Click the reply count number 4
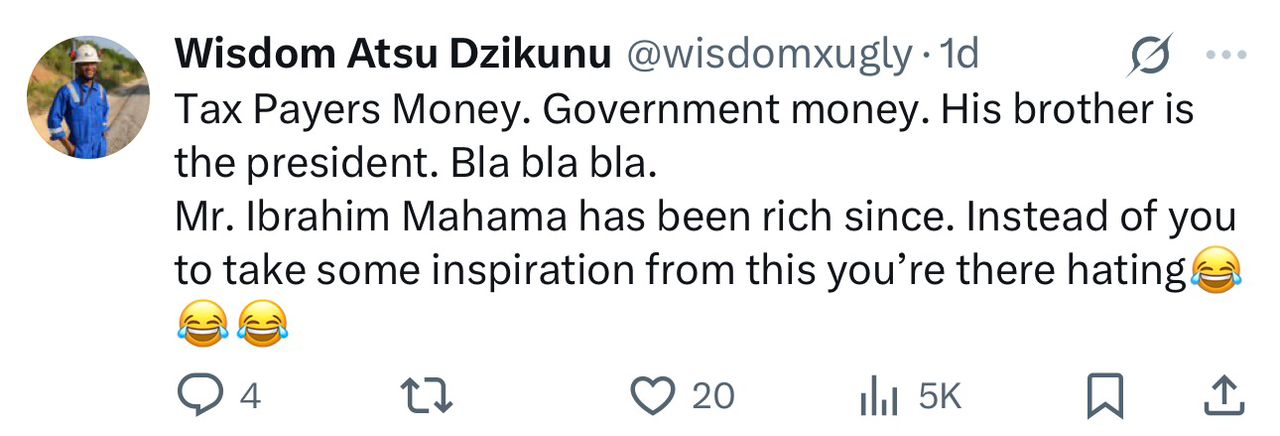 coord(250,397)
